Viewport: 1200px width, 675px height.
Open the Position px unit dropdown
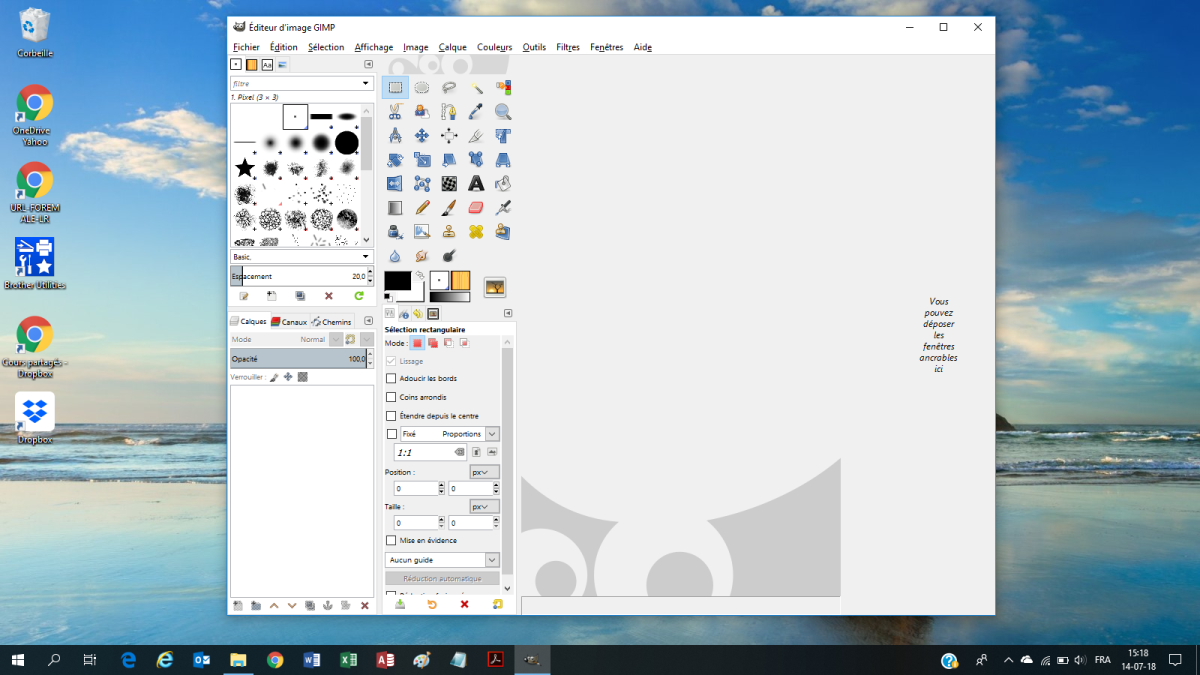pos(485,472)
